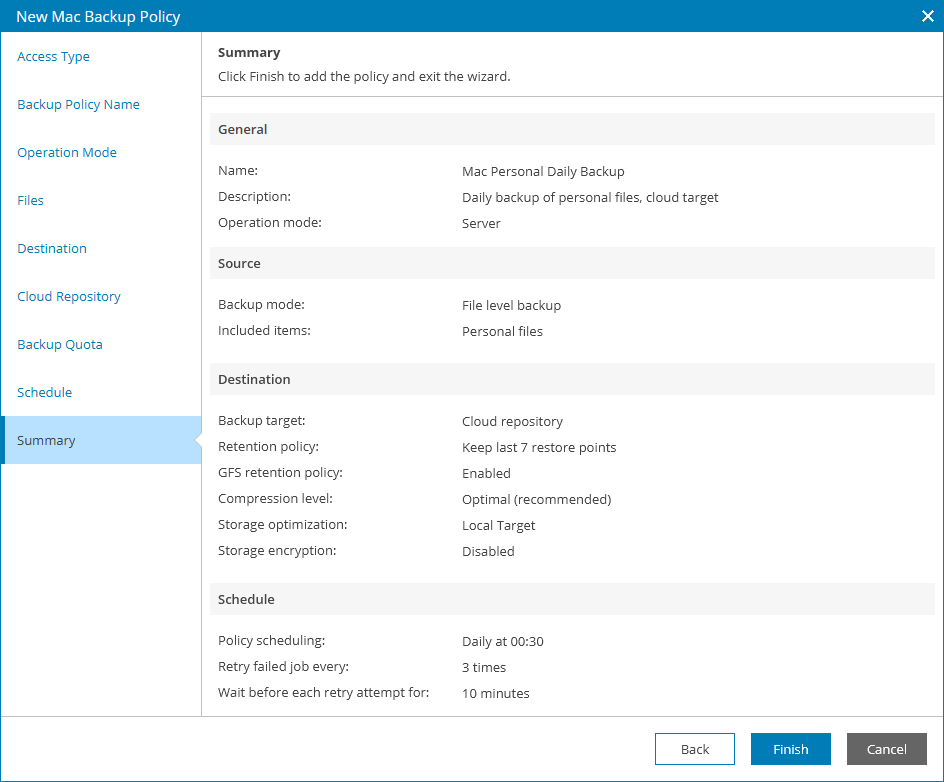
Task: Cancel the backup policy wizard
Action: point(887,749)
